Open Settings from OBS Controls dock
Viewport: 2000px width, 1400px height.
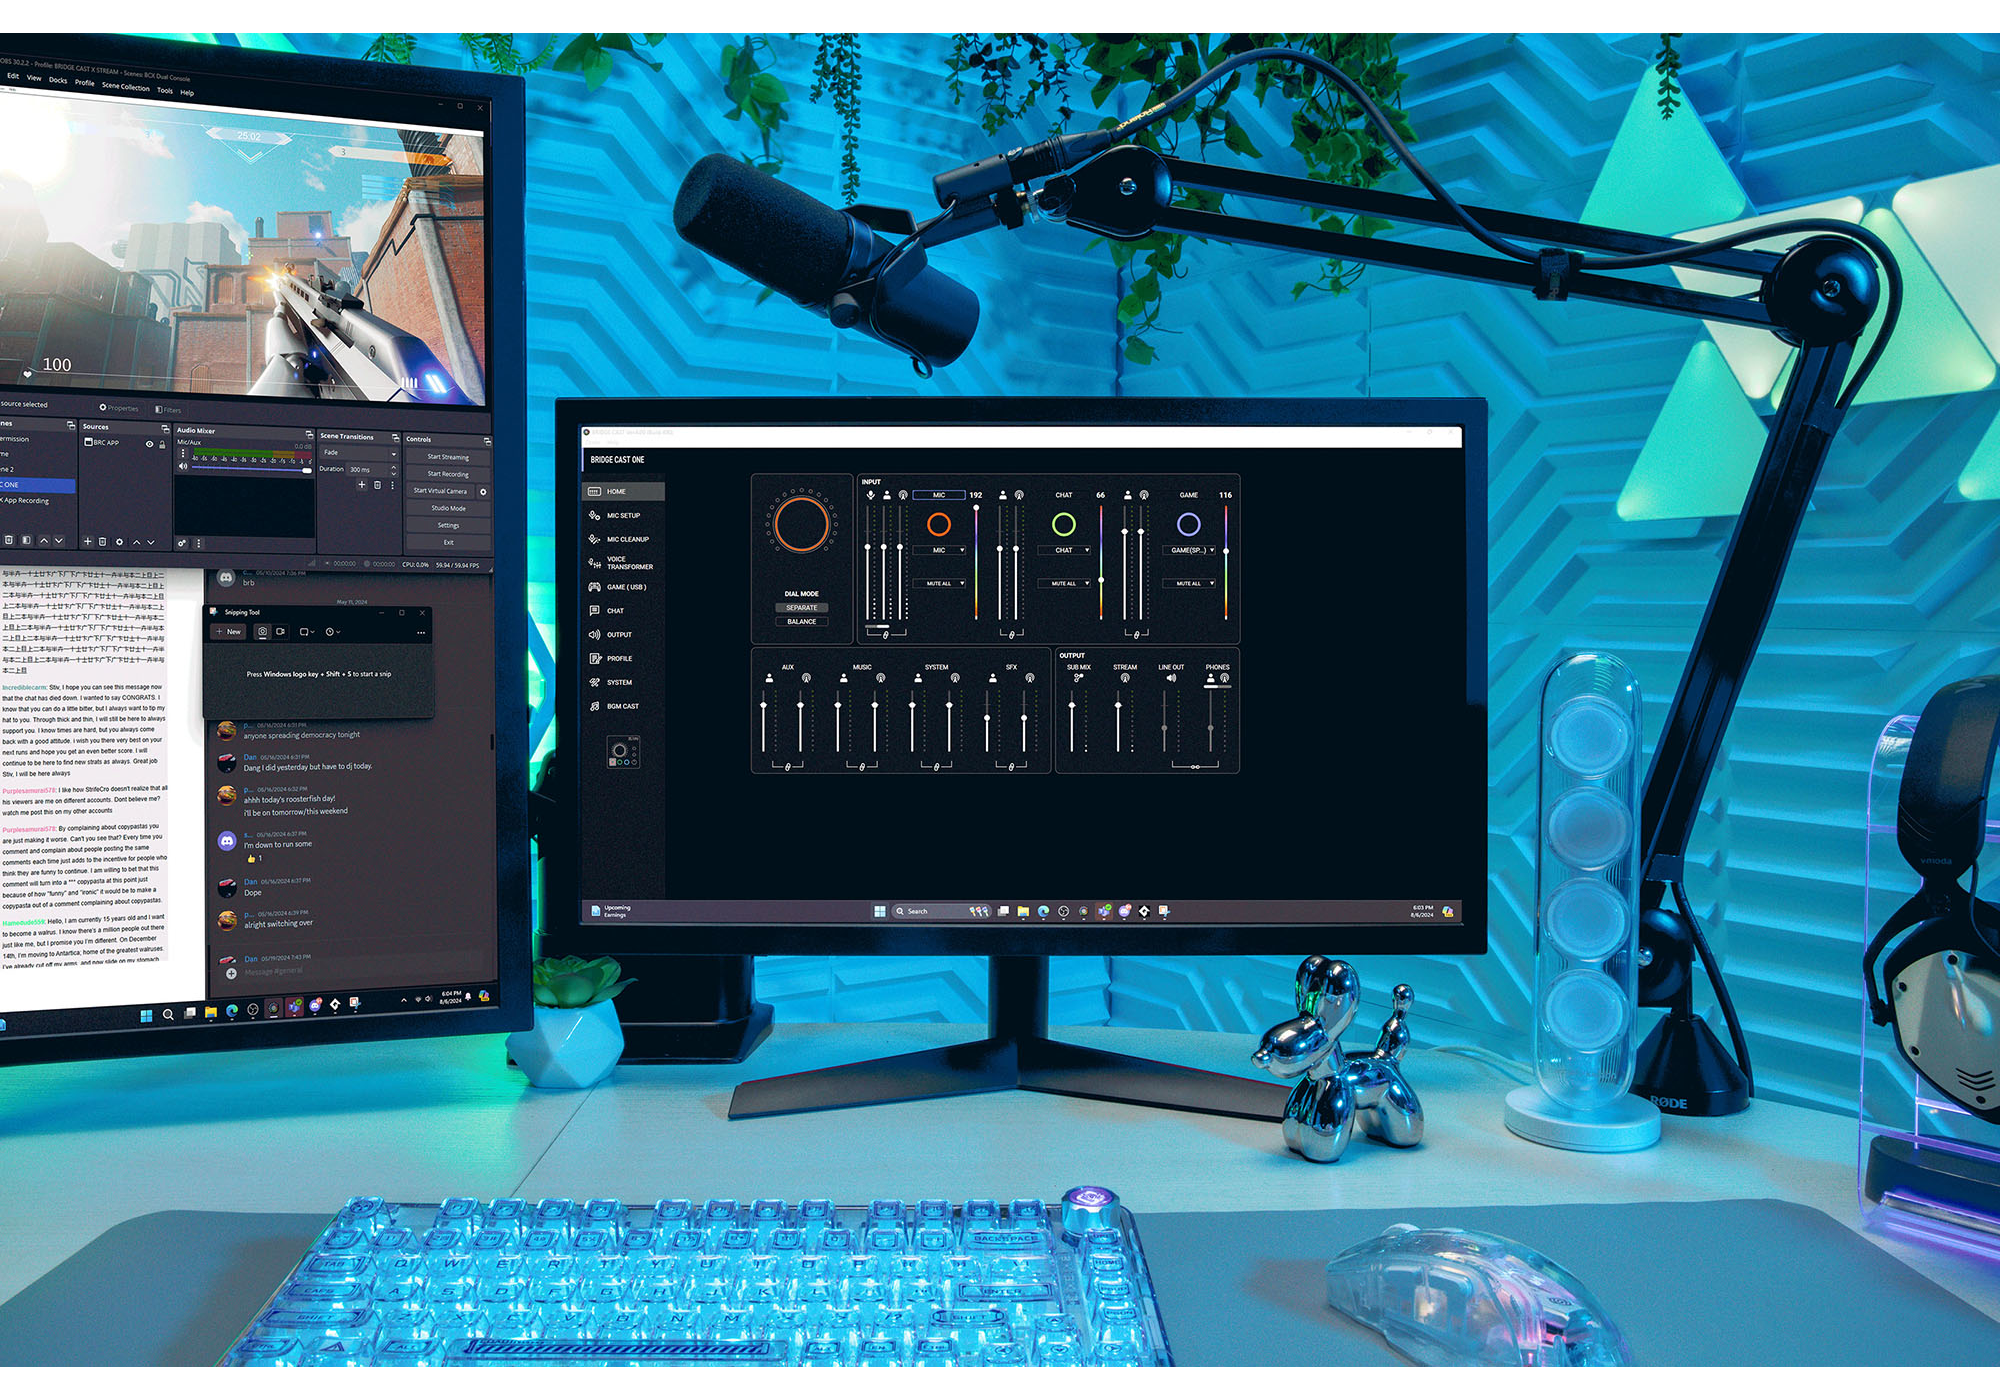click(x=448, y=525)
